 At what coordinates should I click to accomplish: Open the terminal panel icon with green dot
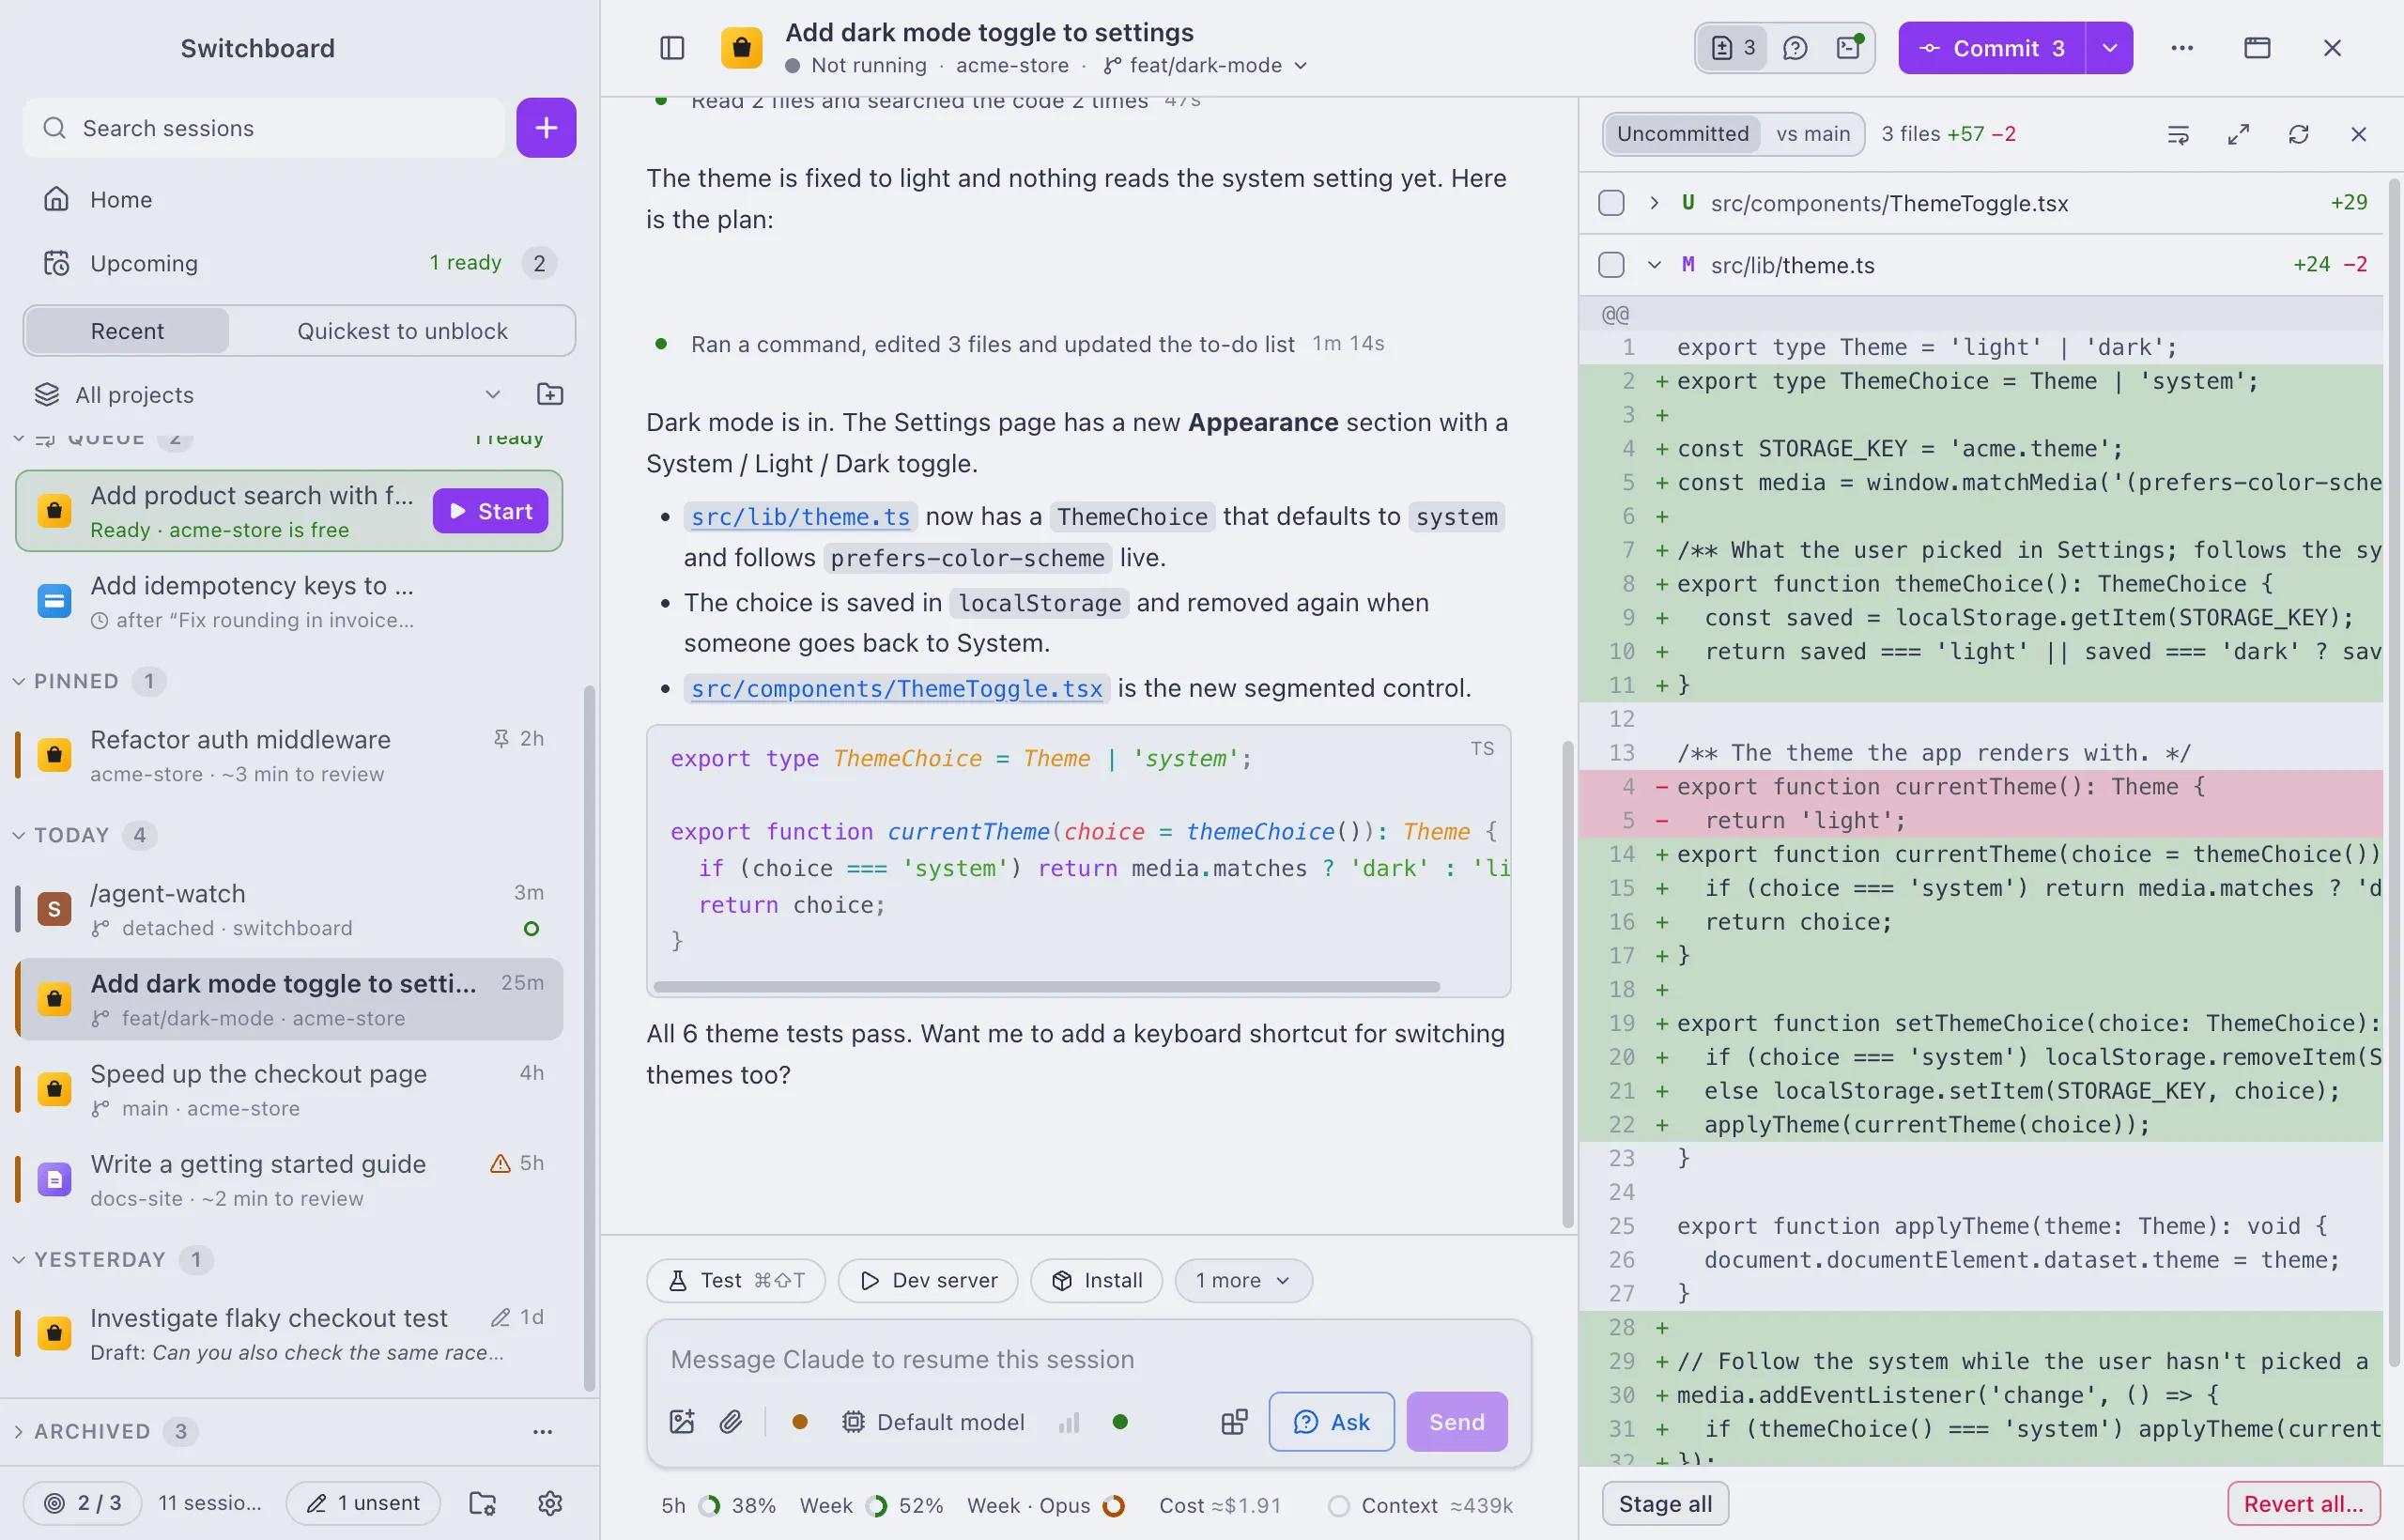1849,48
